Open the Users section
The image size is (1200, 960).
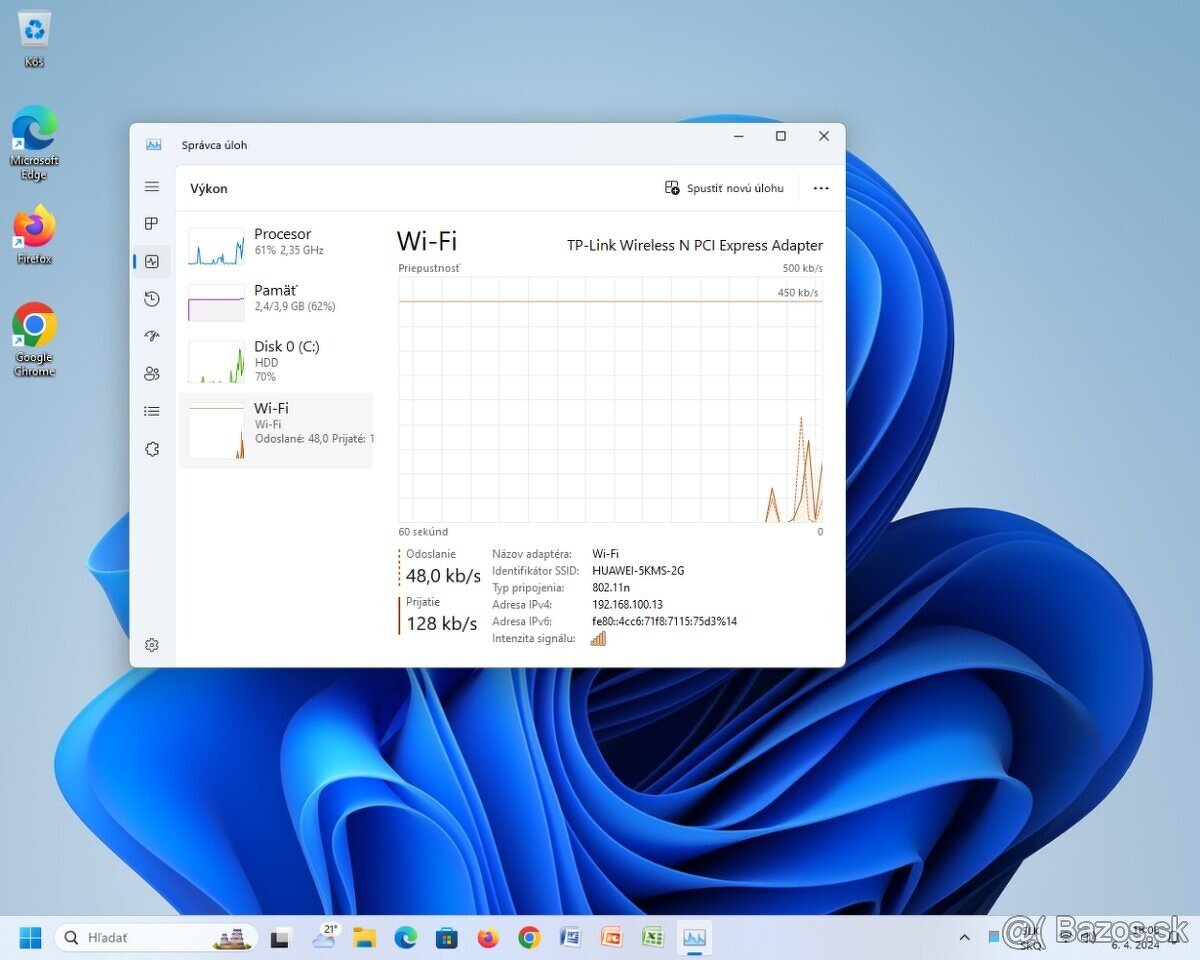[152, 373]
